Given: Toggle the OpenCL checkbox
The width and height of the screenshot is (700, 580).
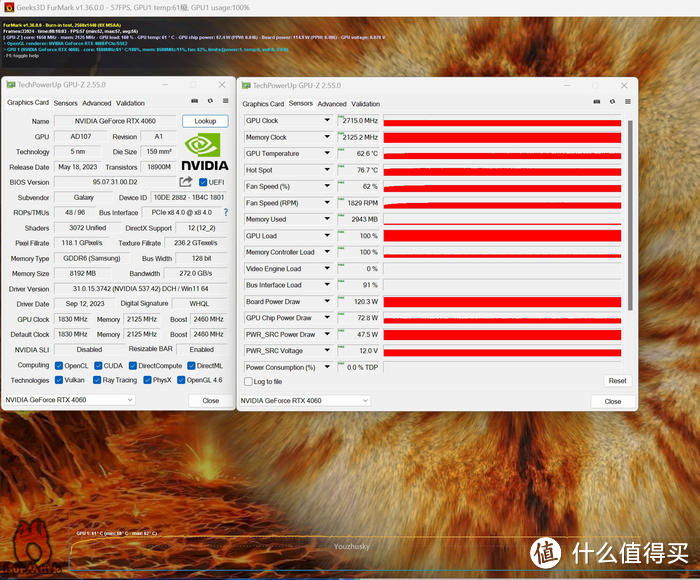Looking at the screenshot, I should [58, 366].
